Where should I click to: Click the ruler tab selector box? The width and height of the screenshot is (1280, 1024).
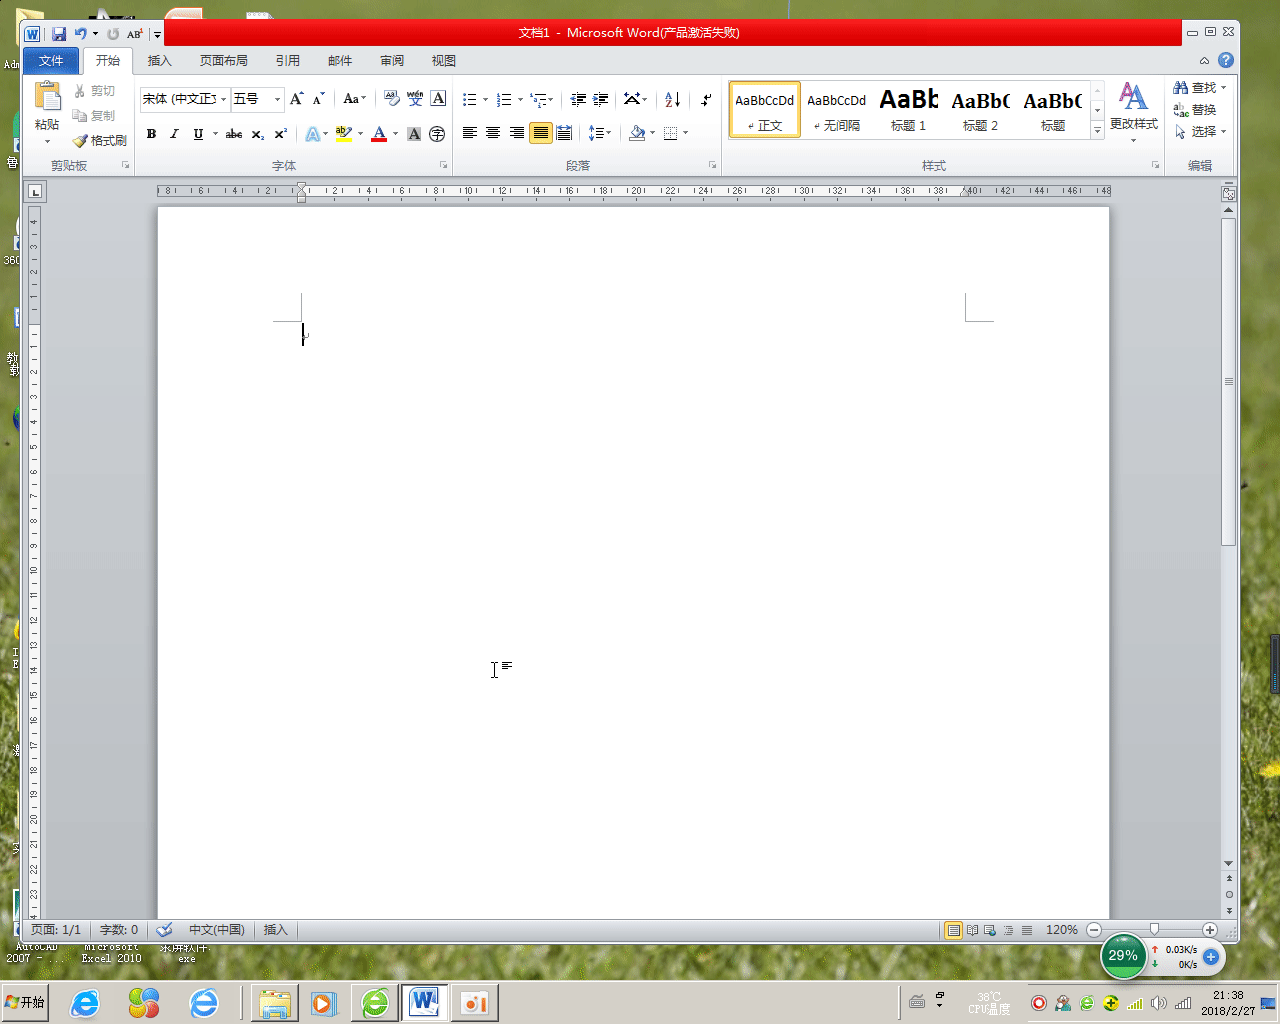click(x=35, y=191)
